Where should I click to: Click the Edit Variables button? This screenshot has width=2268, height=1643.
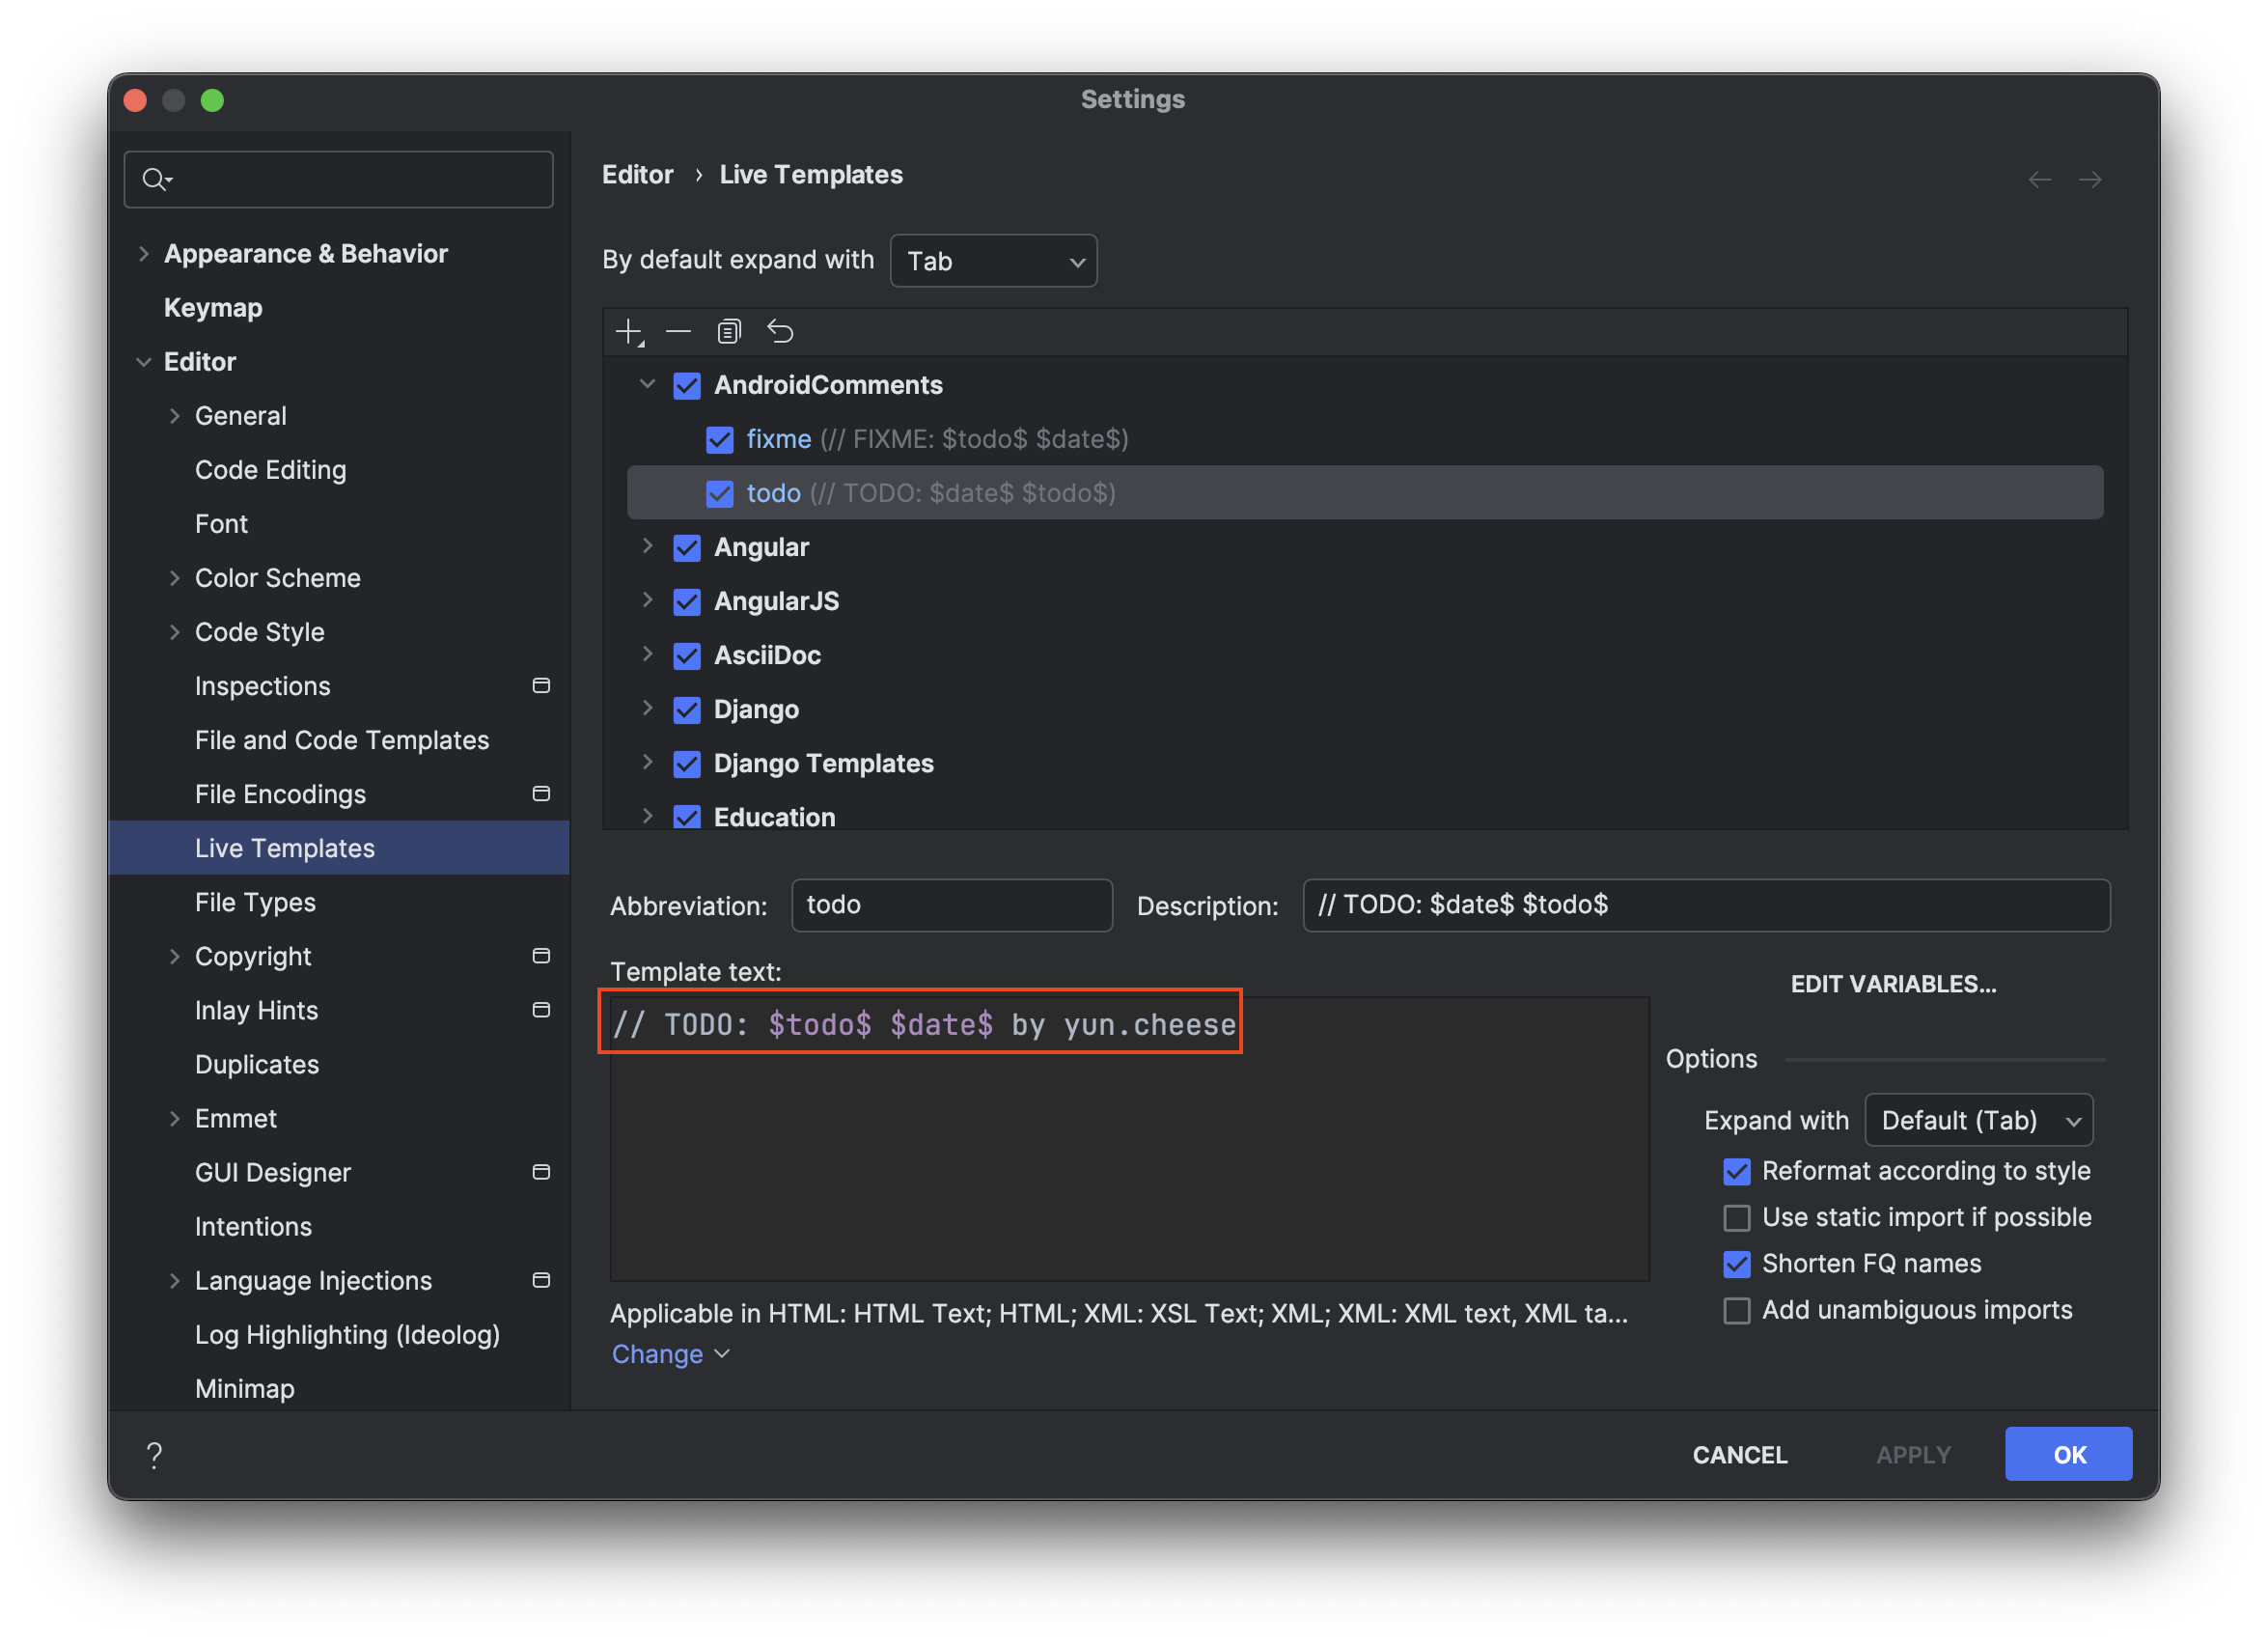1892,984
